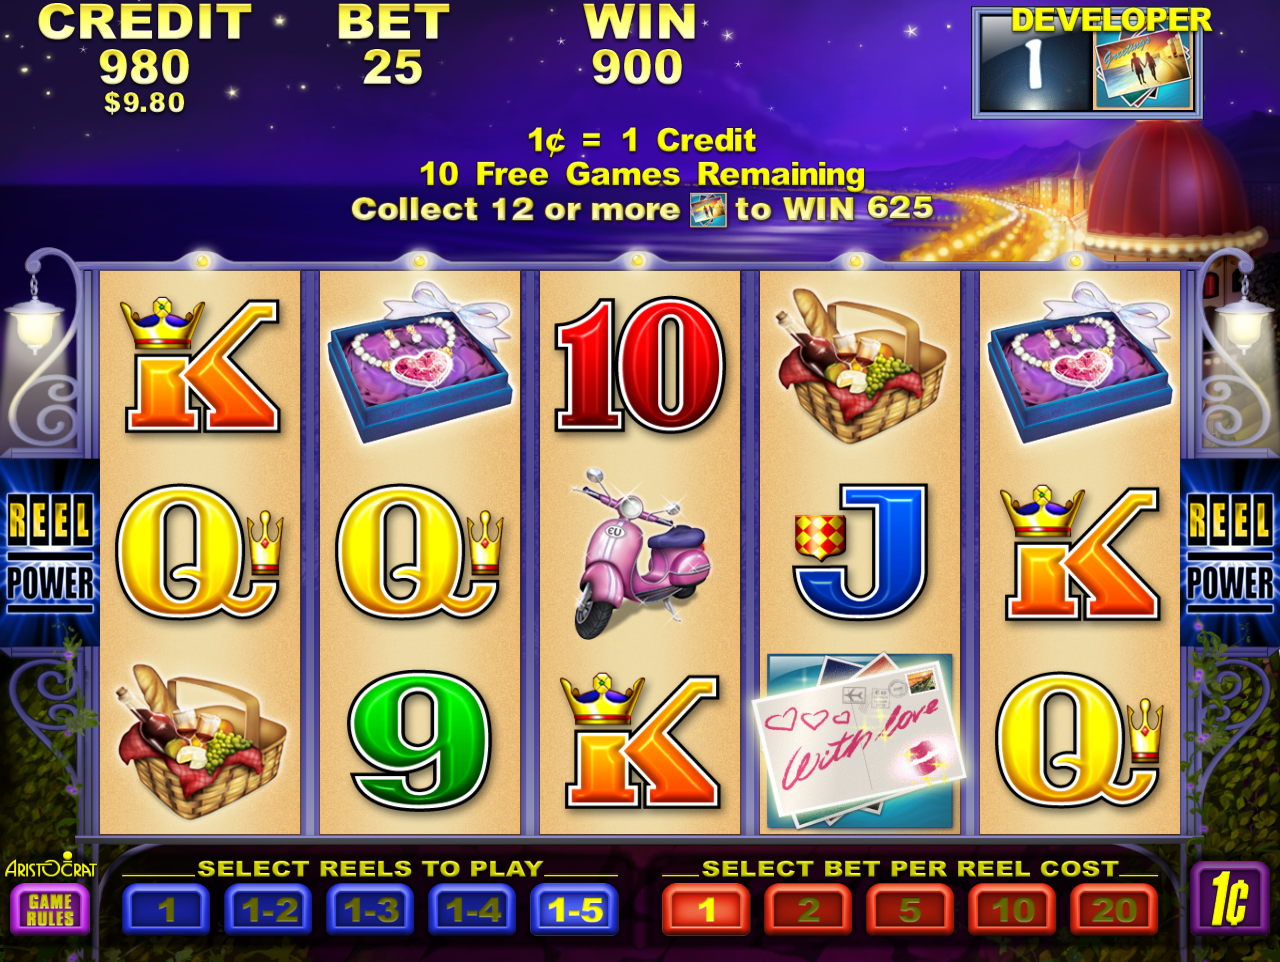Click the pink scooter symbol

pos(641,552)
